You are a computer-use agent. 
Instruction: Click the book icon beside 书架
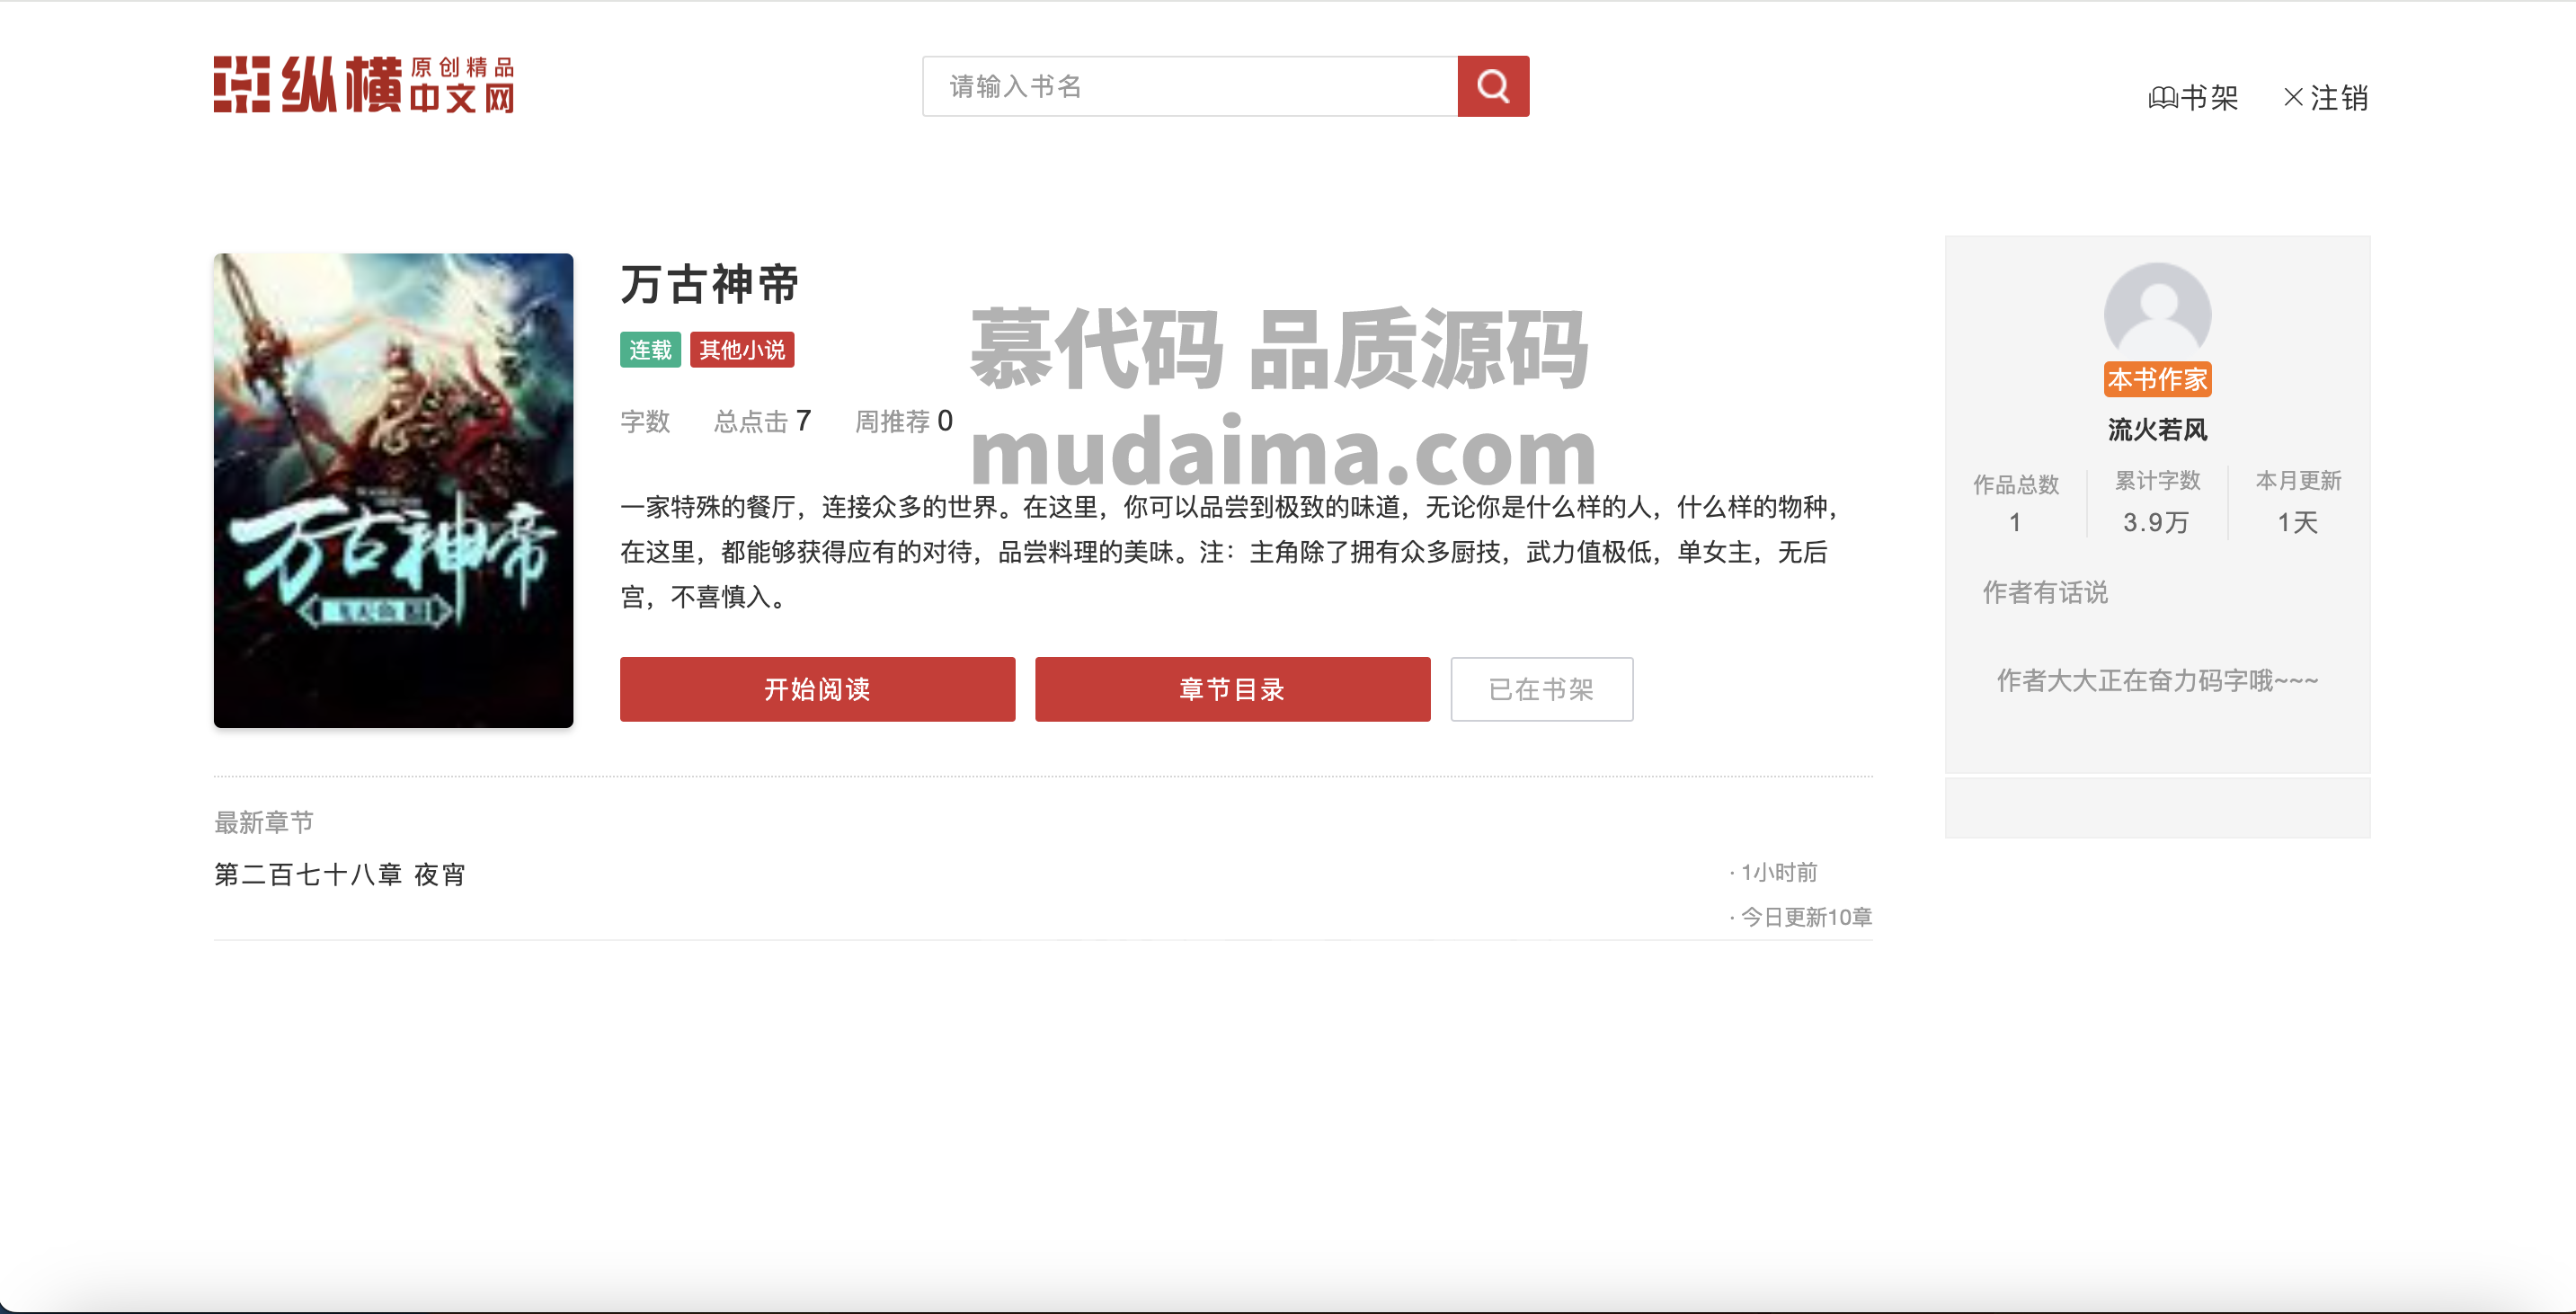(x=2162, y=98)
